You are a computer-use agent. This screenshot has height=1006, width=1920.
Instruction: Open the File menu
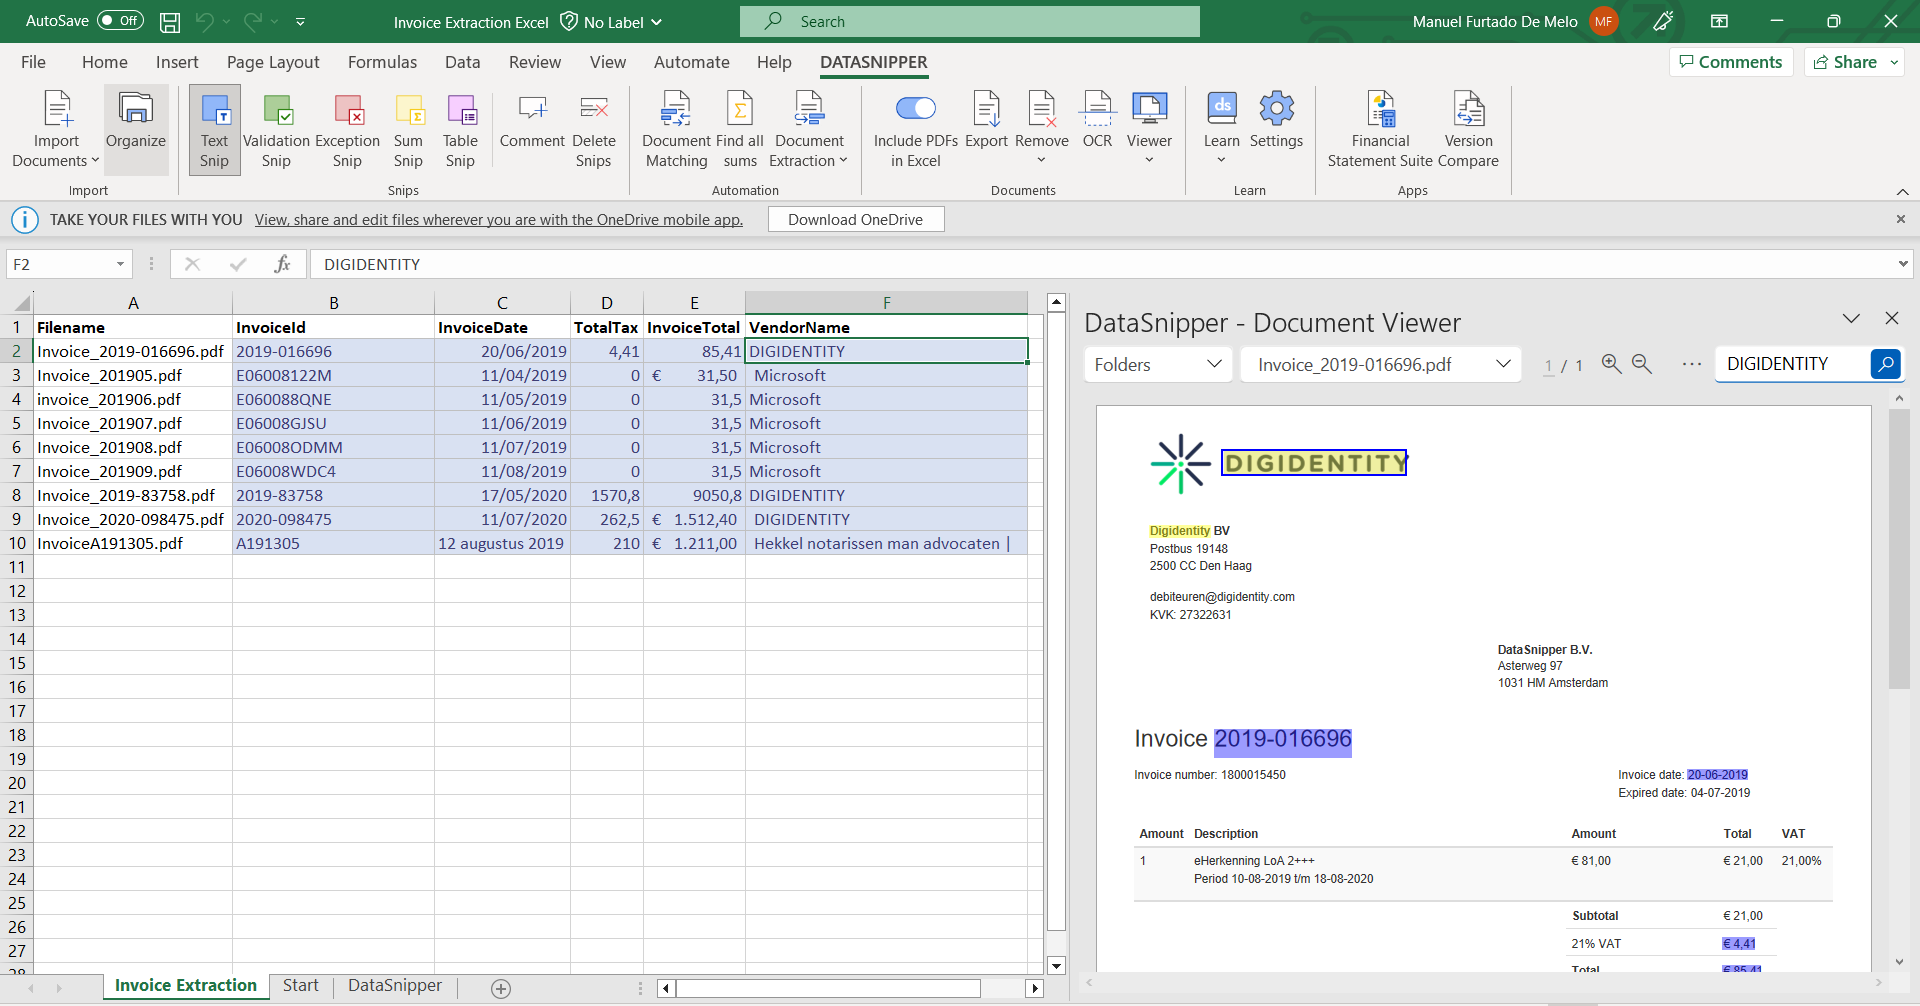(33, 62)
